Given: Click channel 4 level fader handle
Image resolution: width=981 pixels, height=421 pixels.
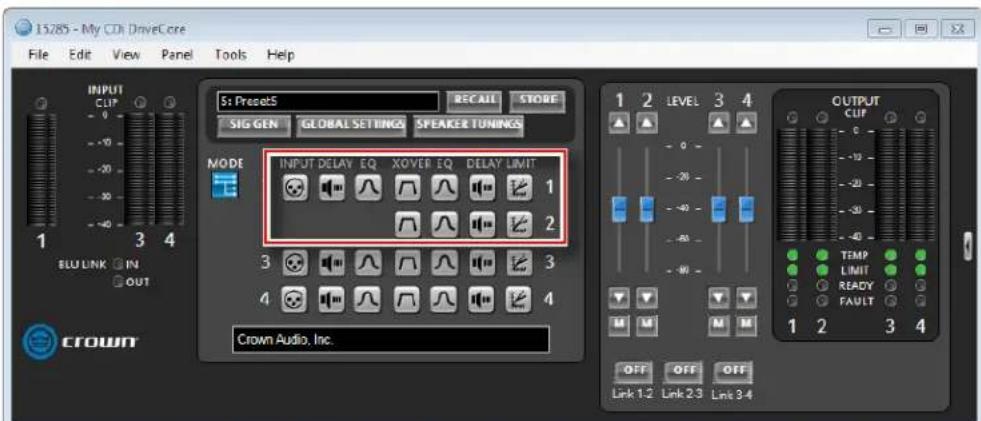Looking at the screenshot, I should click(x=745, y=210).
